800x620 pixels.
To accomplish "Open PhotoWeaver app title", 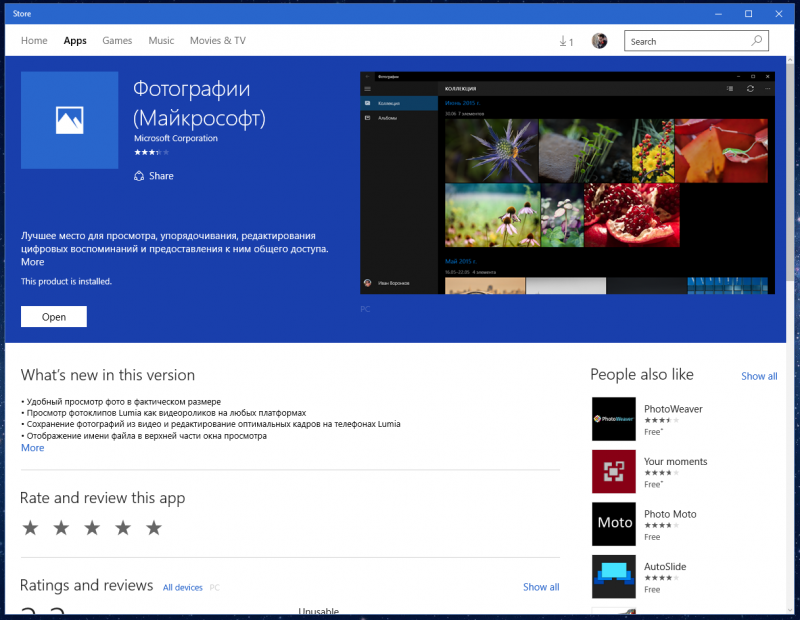I will 673,409.
